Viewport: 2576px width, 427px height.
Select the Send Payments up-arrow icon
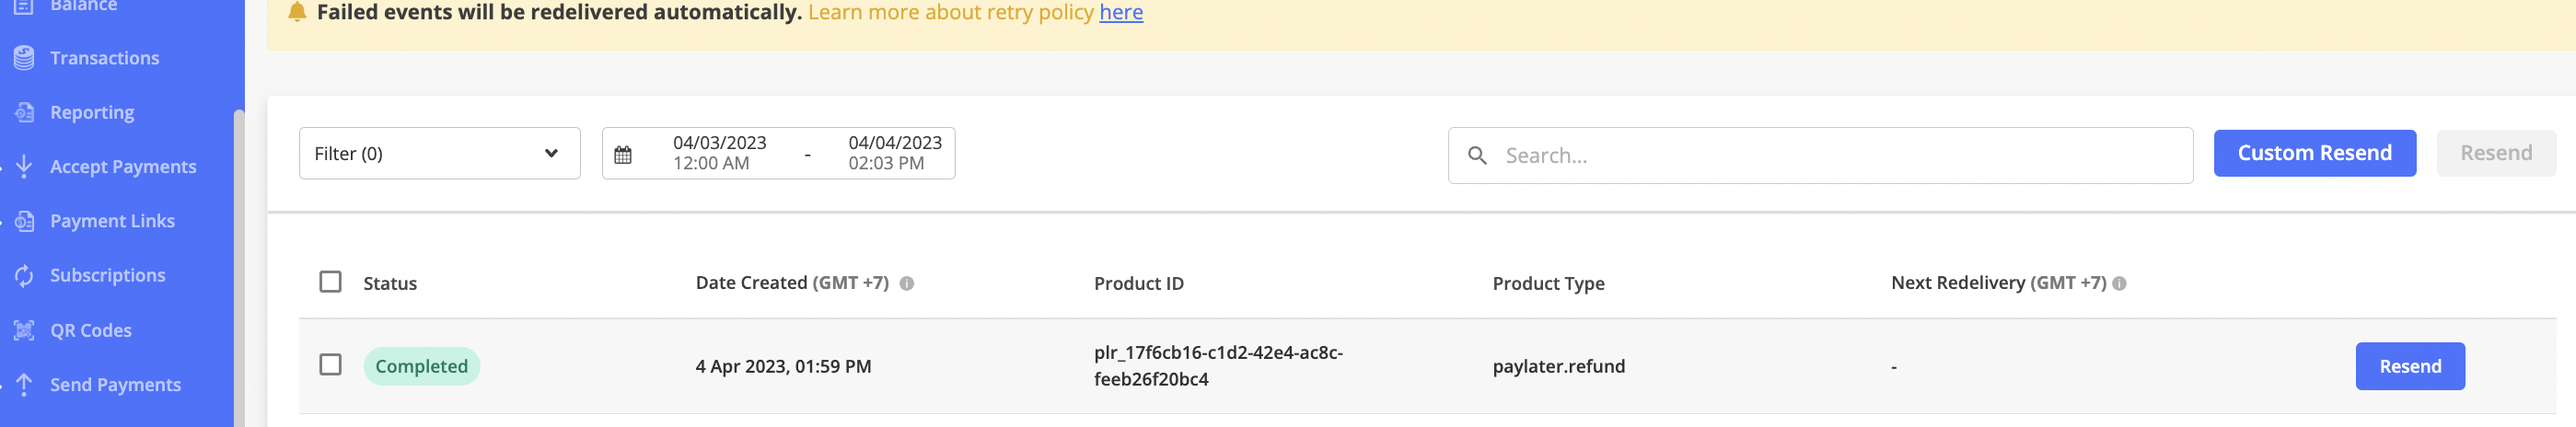coord(24,384)
